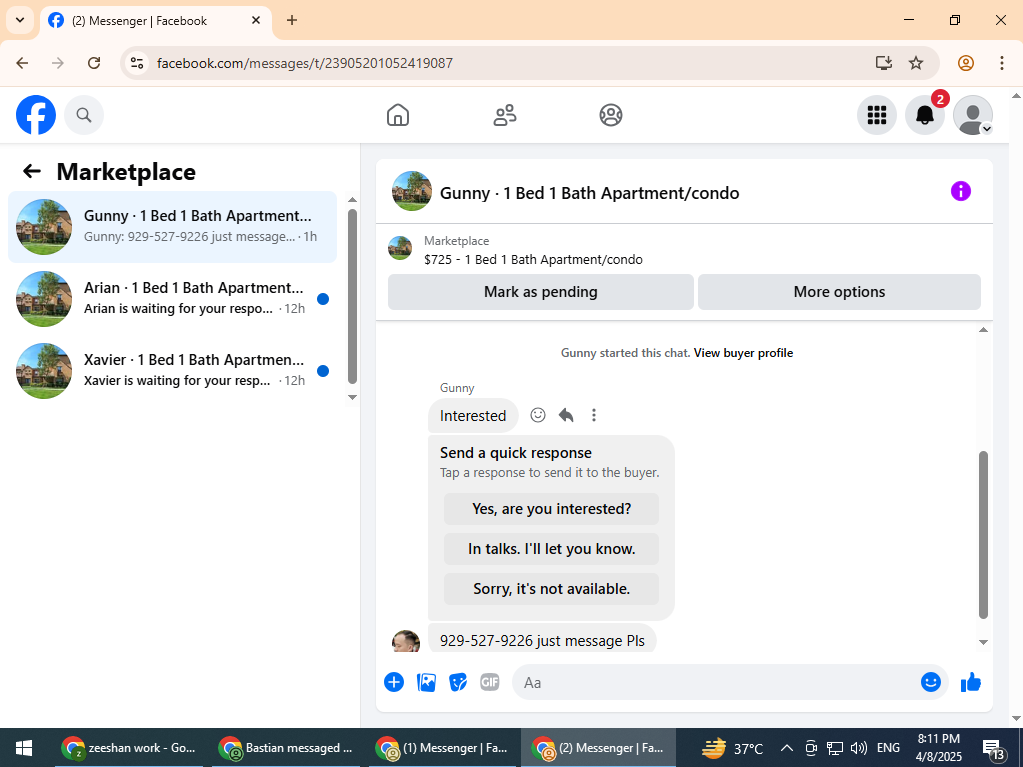The height and width of the screenshot is (767, 1023).
Task: Switch to 'zeeshan work' taskbar window
Action: point(129,747)
